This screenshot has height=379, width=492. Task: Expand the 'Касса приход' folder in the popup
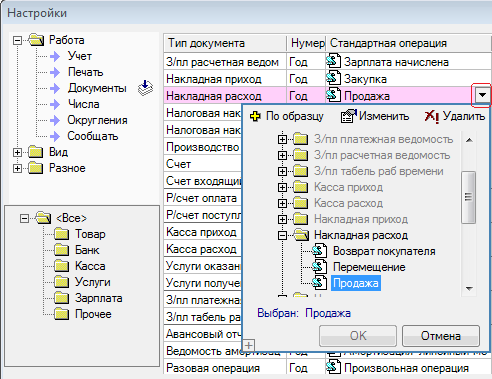(282, 187)
